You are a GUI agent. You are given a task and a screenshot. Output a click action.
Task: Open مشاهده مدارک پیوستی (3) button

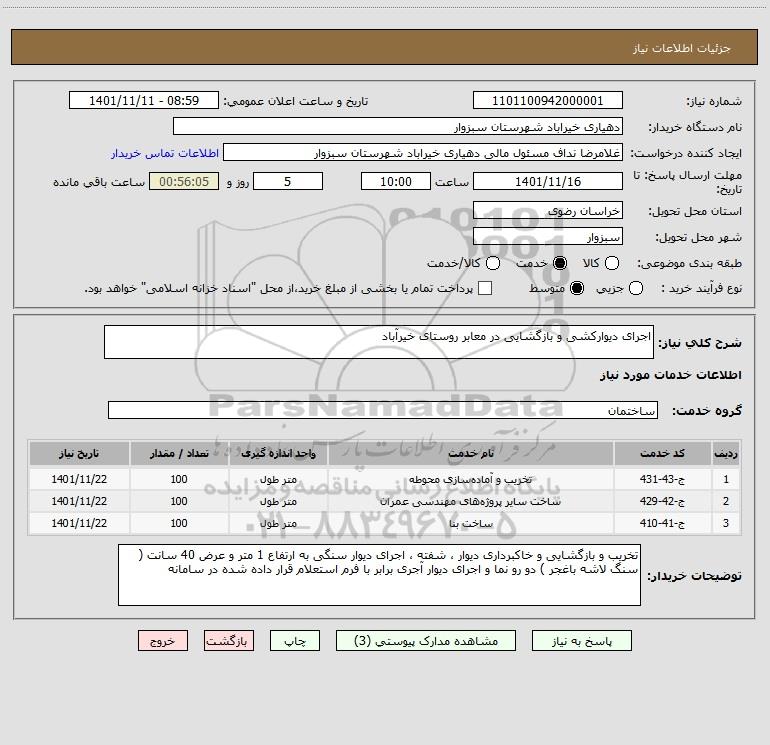[426, 641]
